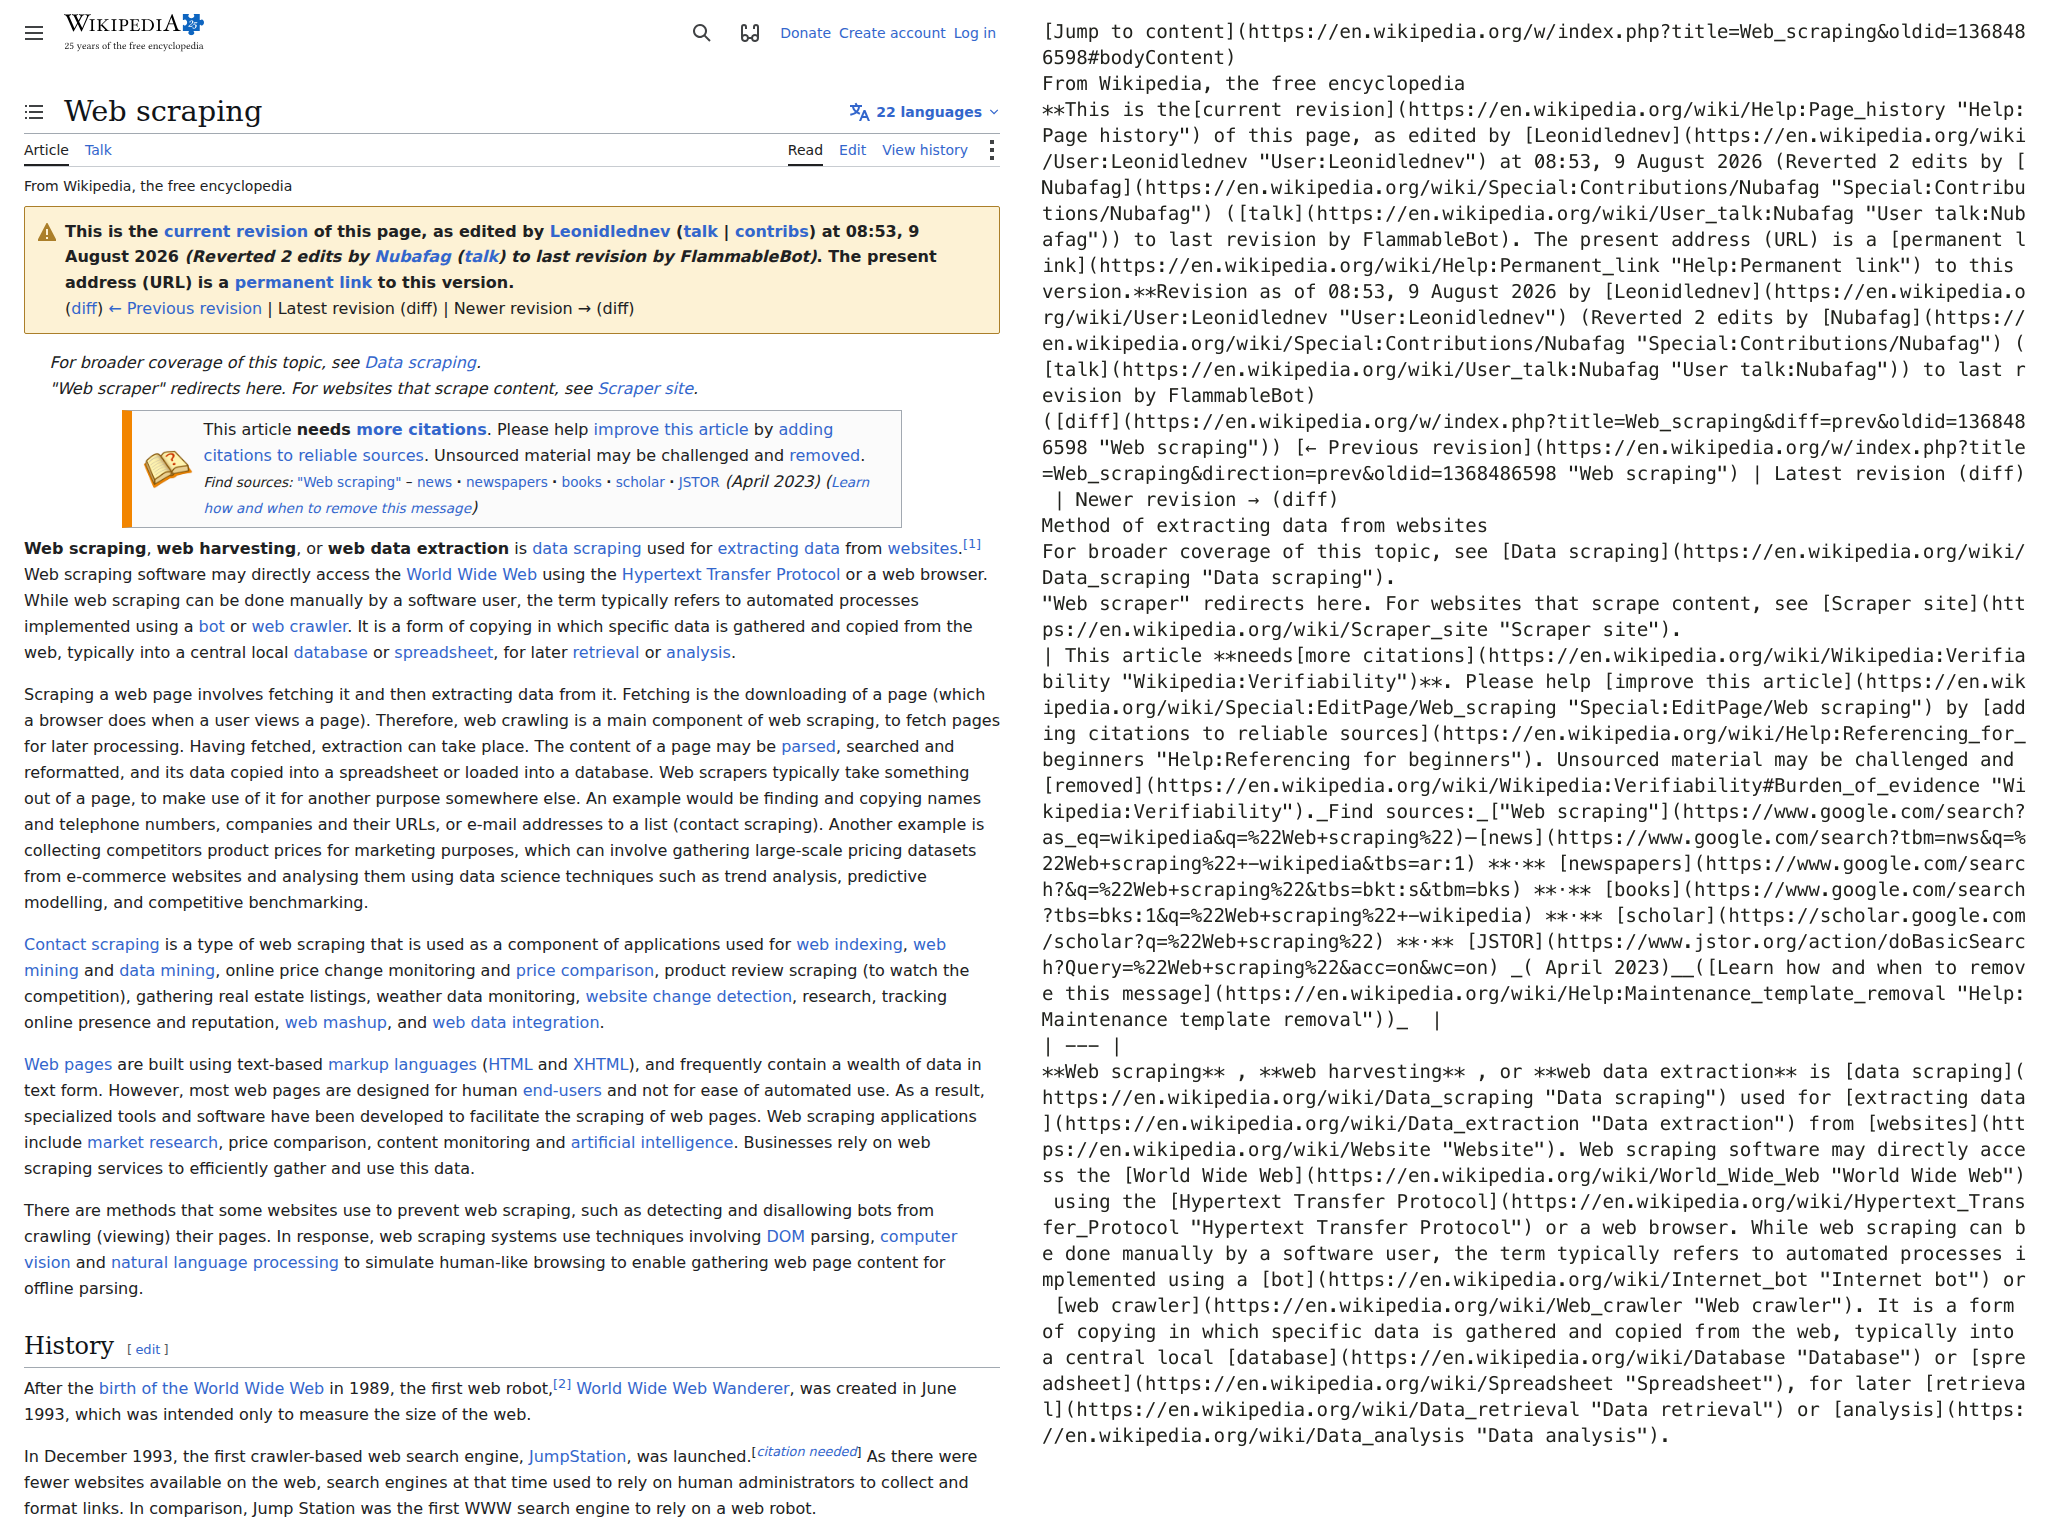The height and width of the screenshot is (1536, 2048).
Task: Click the DOM link
Action: [786, 1236]
